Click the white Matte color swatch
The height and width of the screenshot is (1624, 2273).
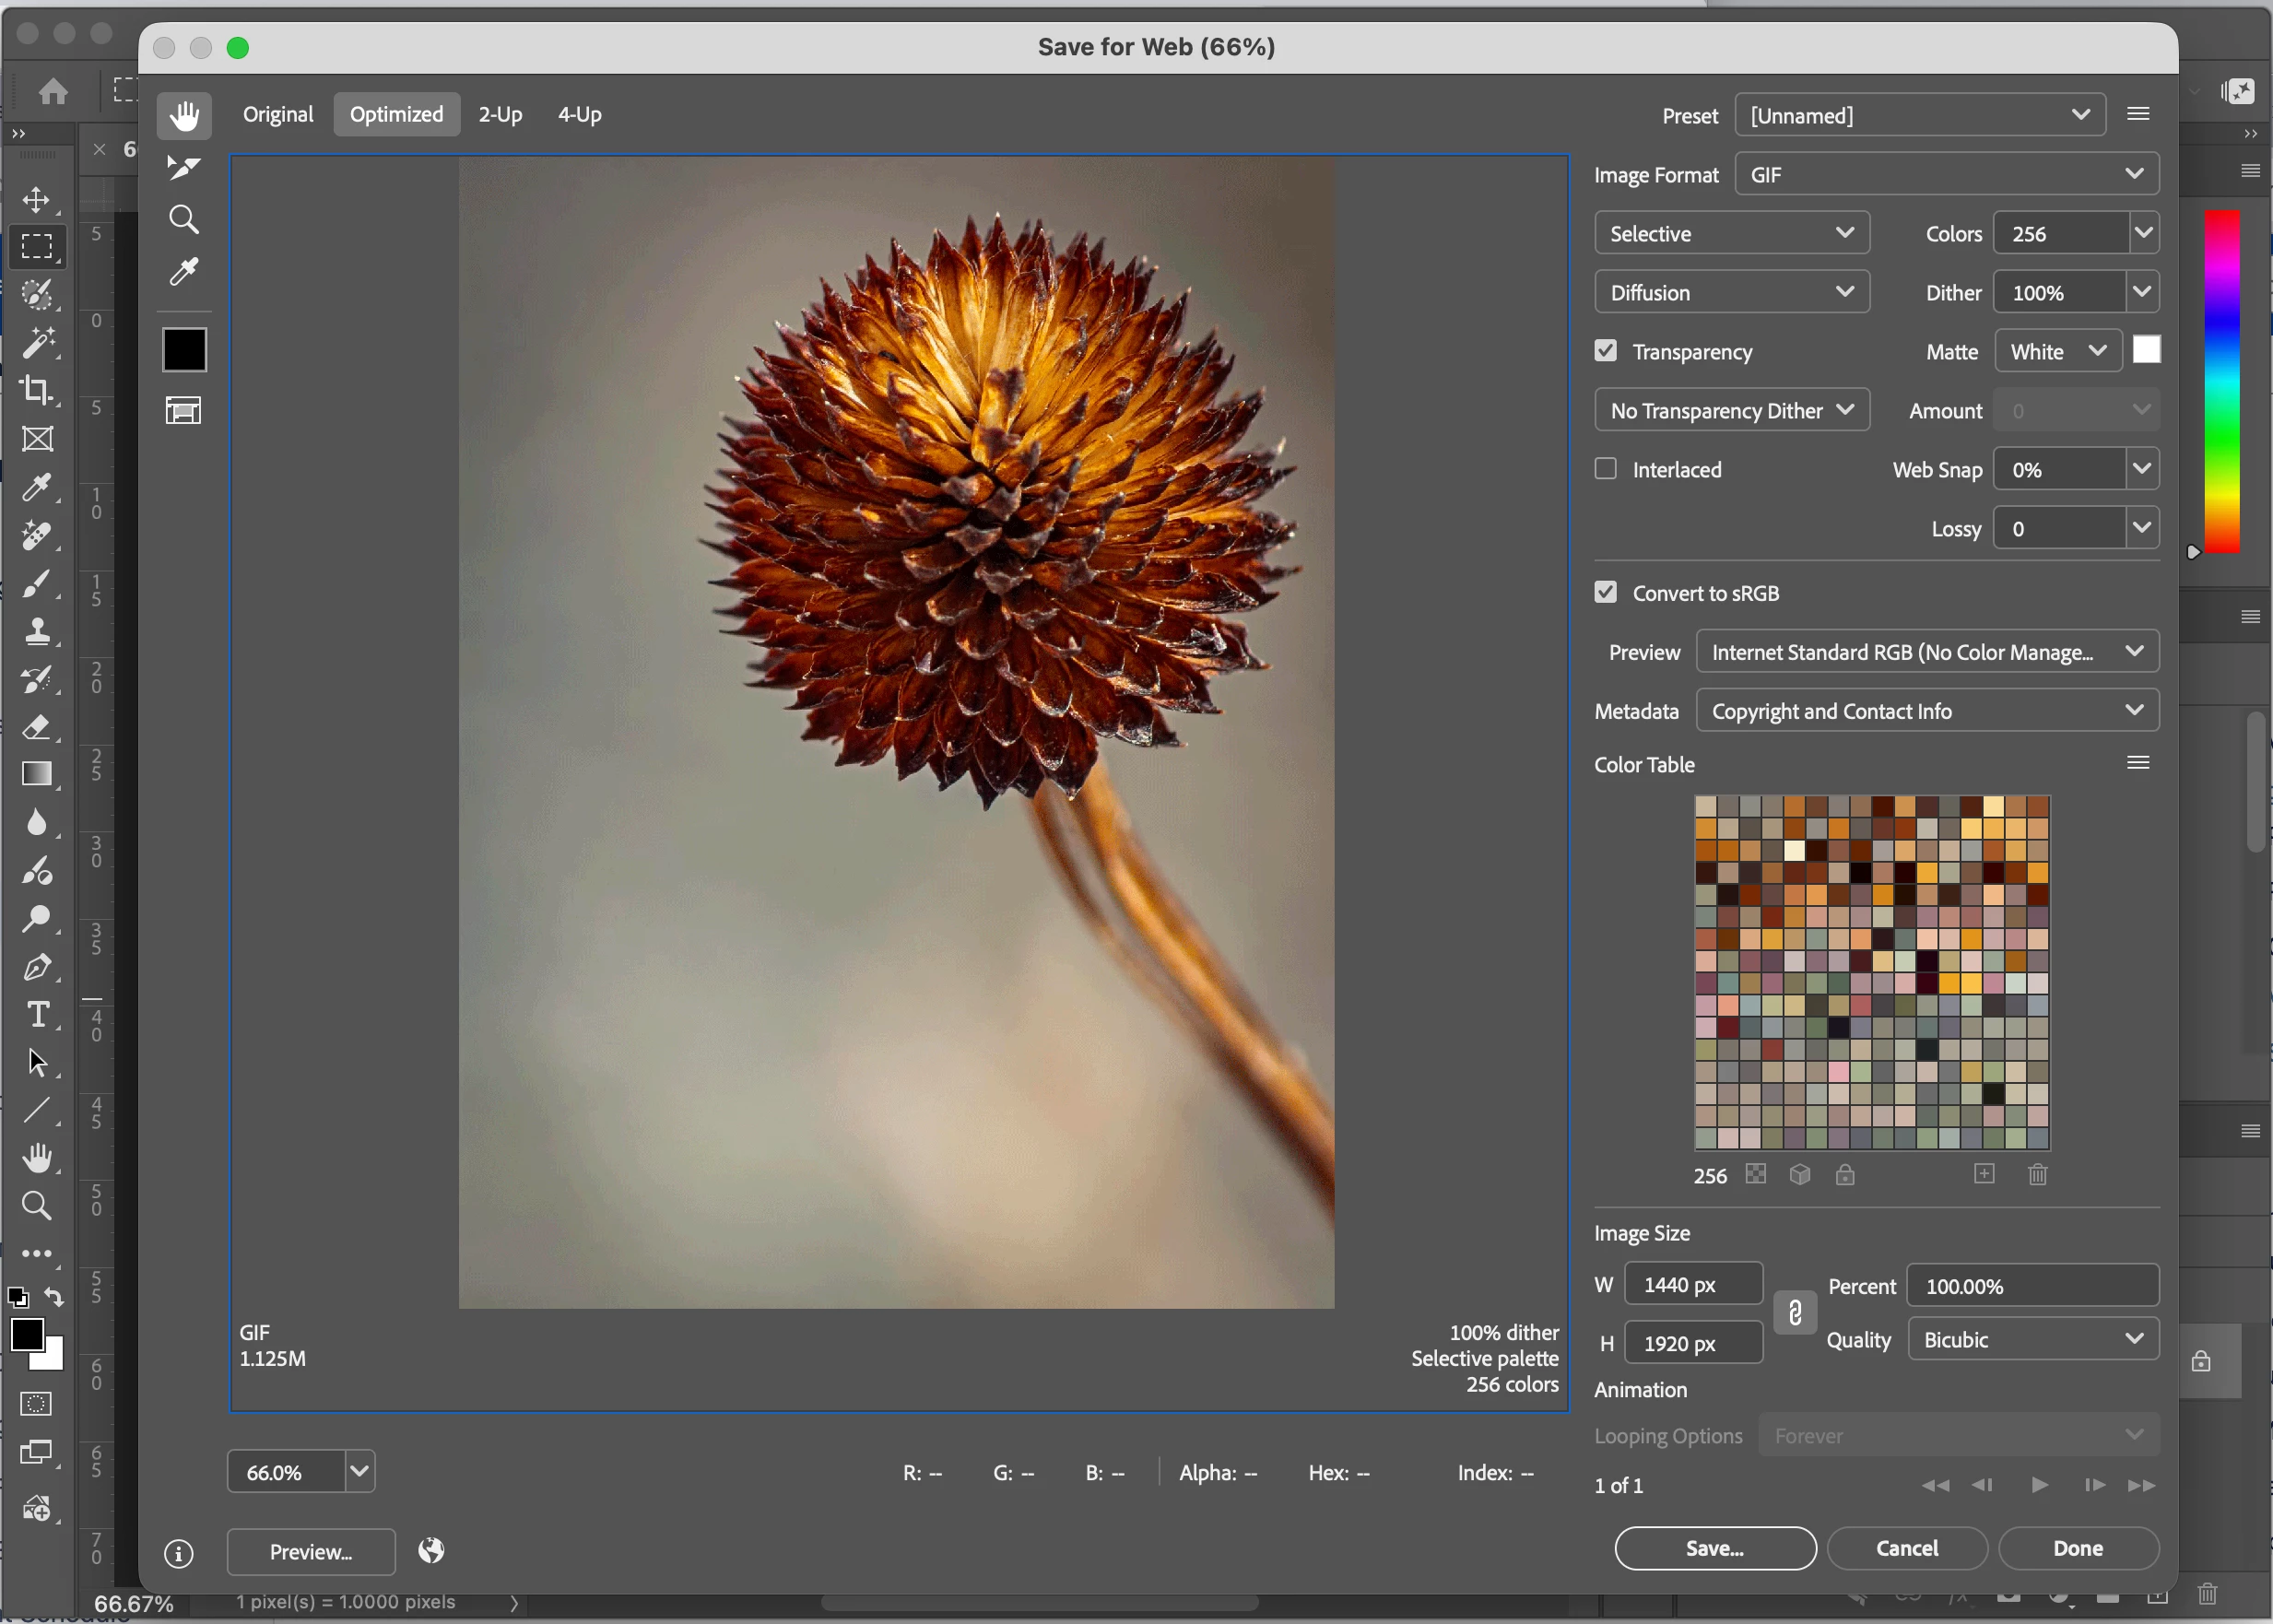click(x=2145, y=350)
